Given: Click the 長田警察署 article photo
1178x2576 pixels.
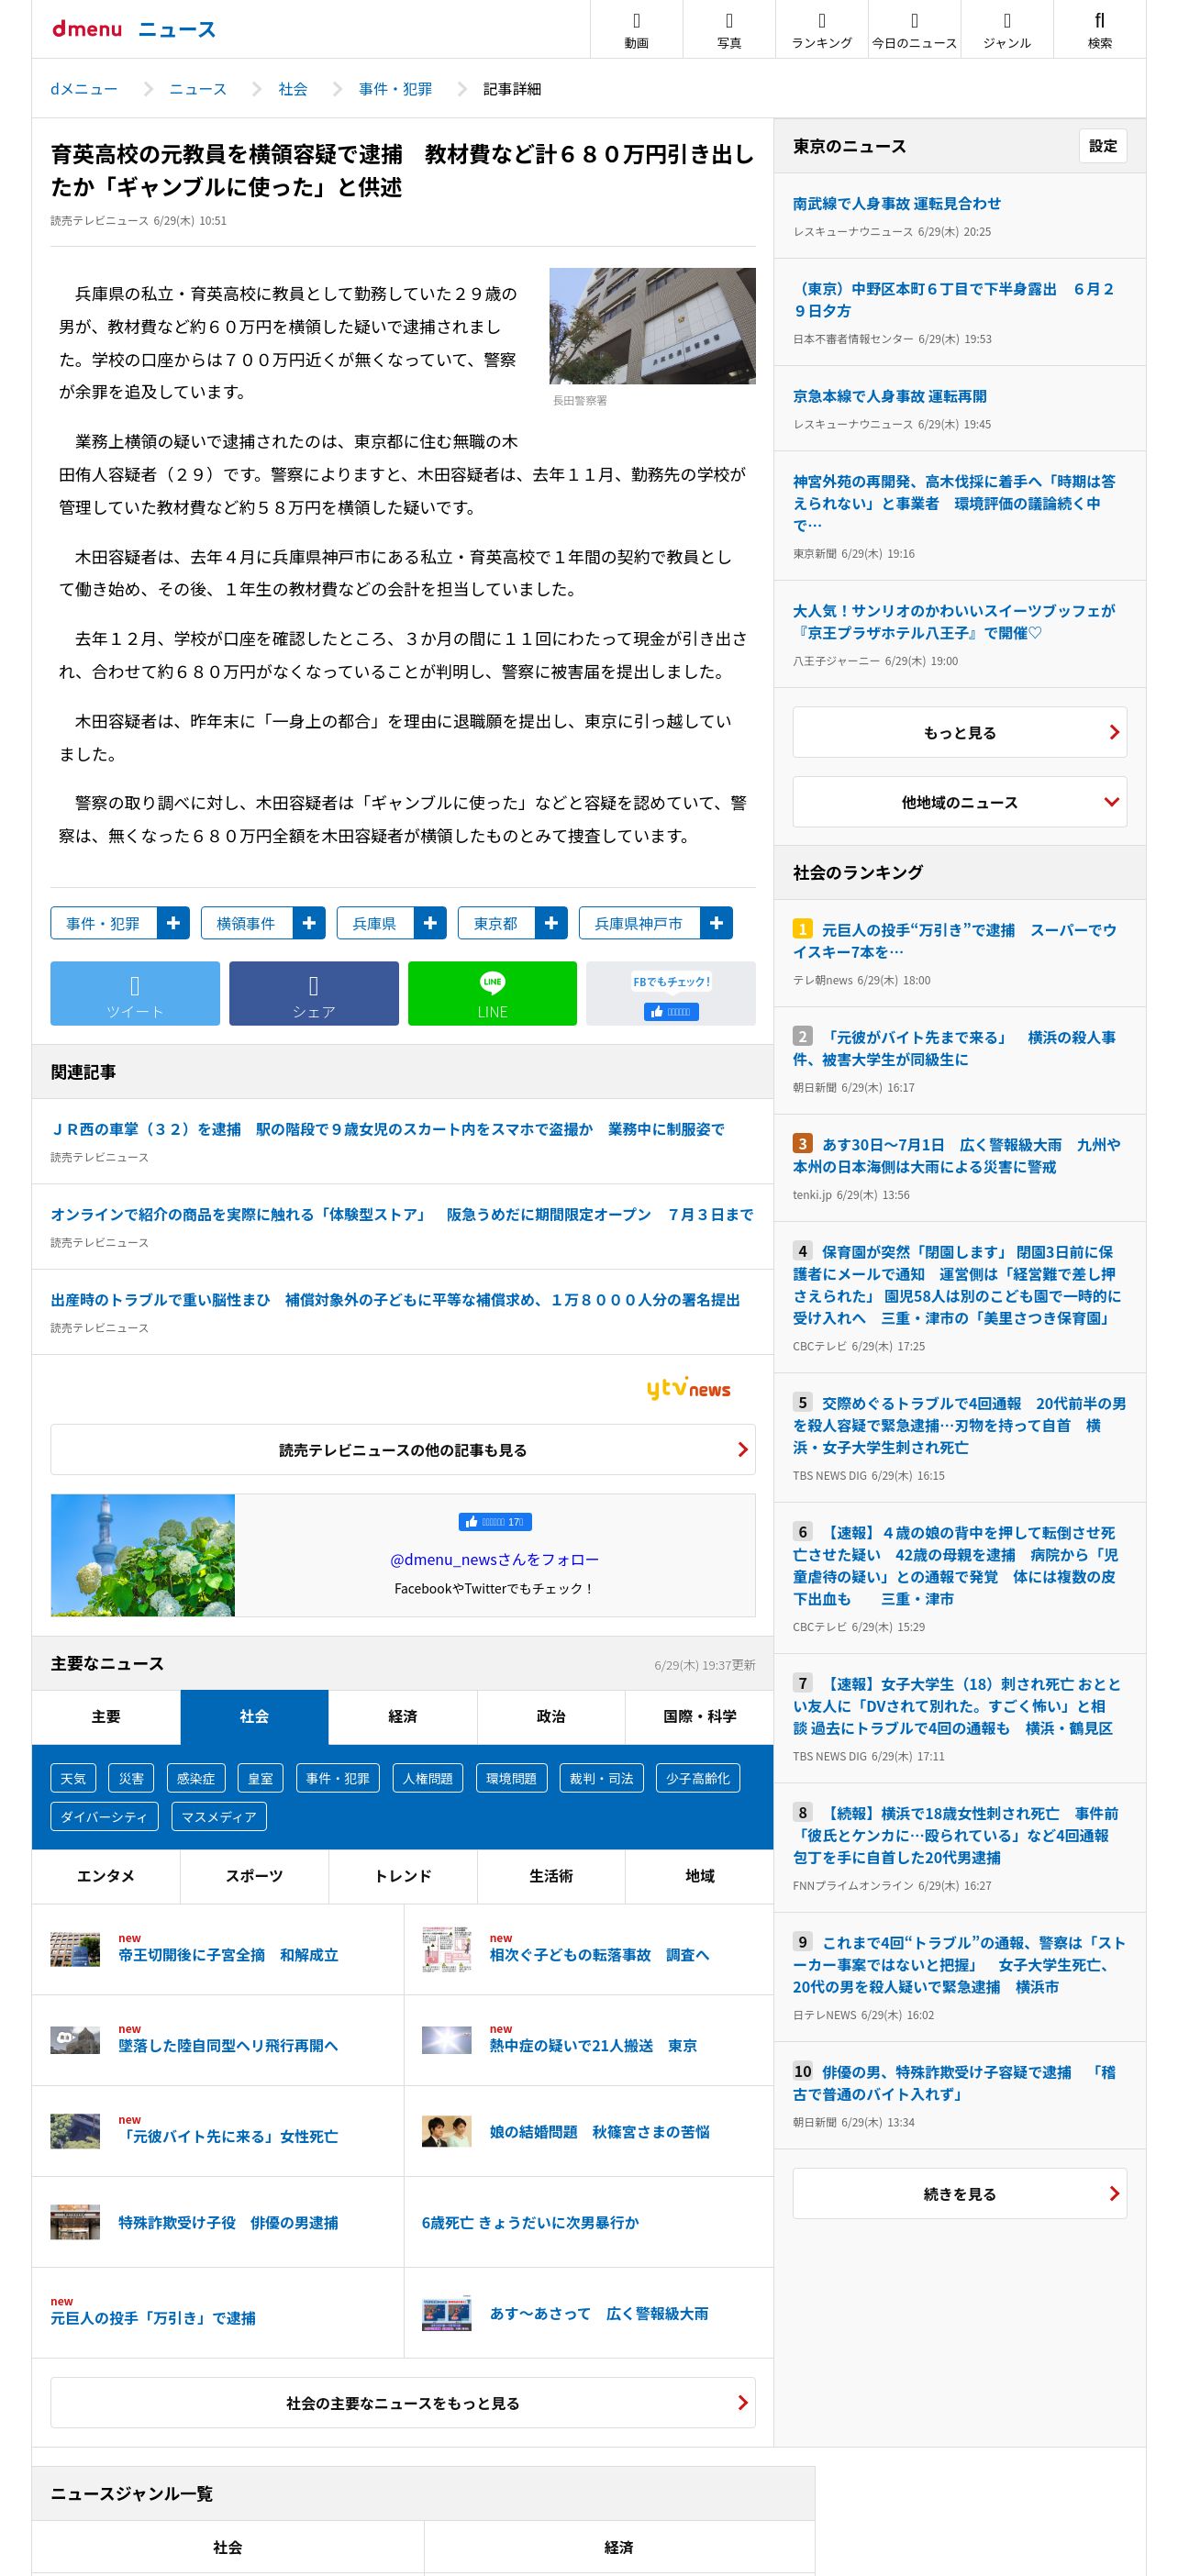Looking at the screenshot, I should tap(652, 326).
